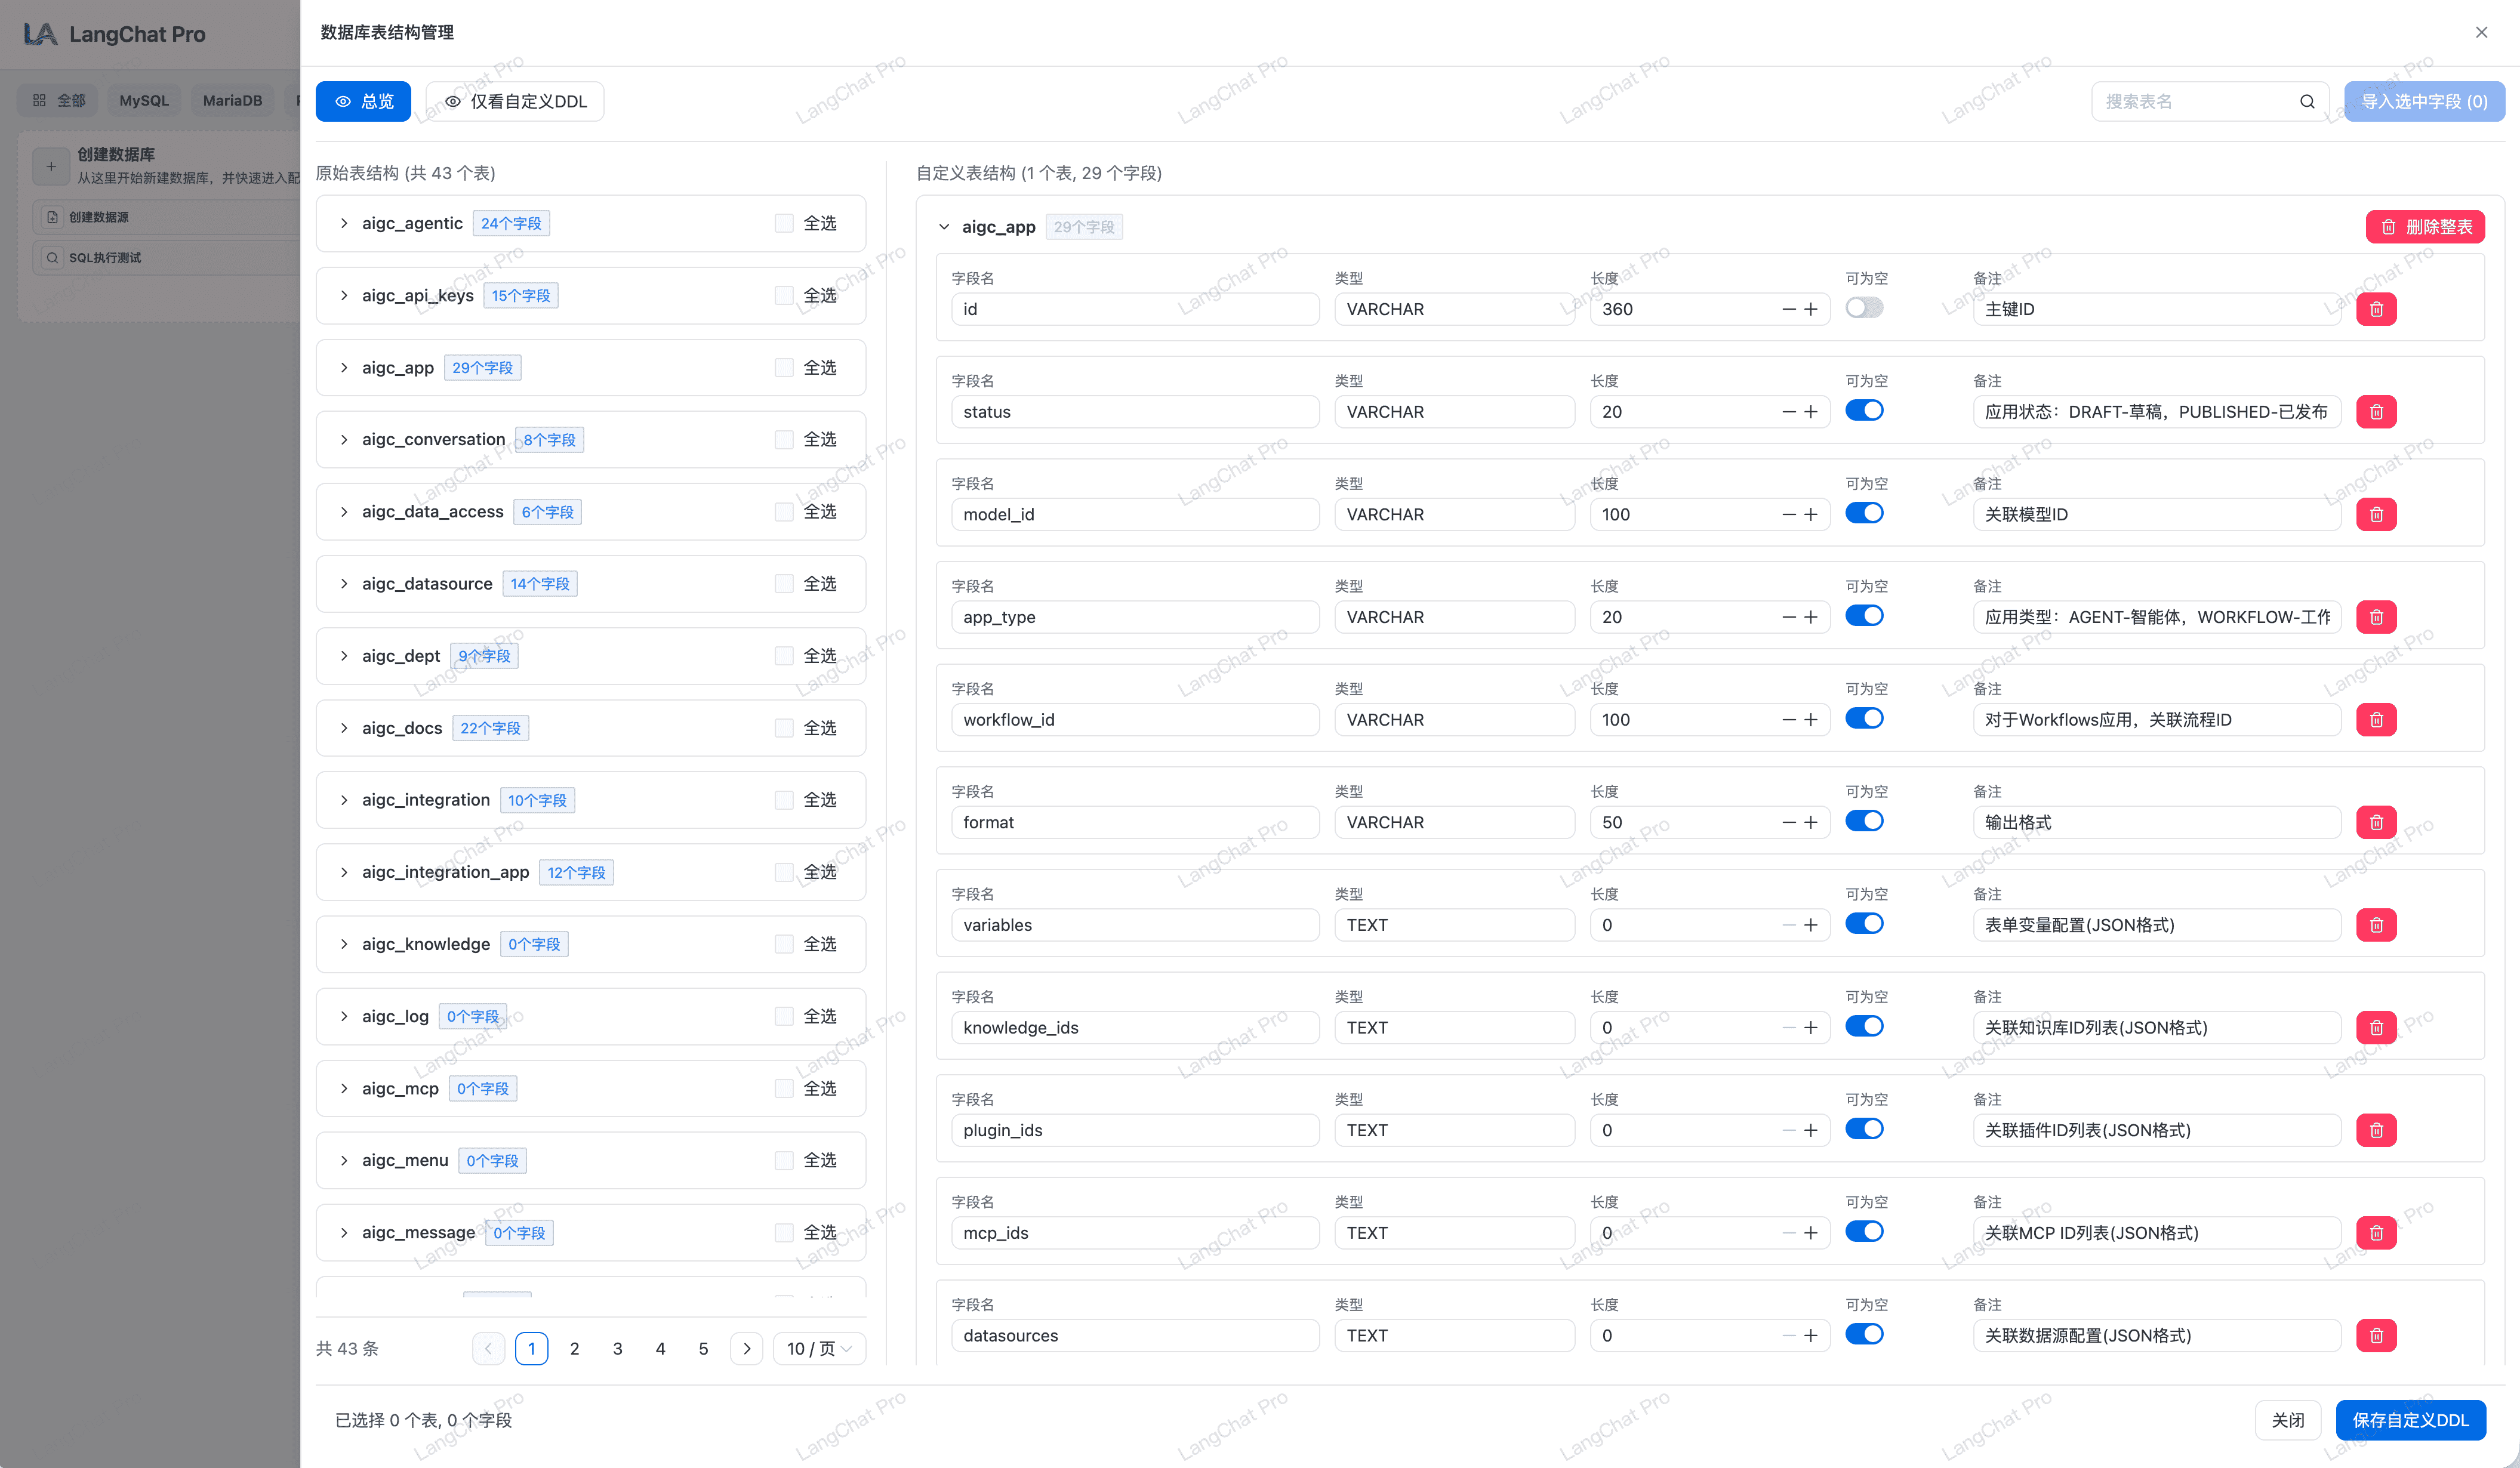Decrease the format length with minus
Image resolution: width=2520 pixels, height=1468 pixels.
point(1788,822)
